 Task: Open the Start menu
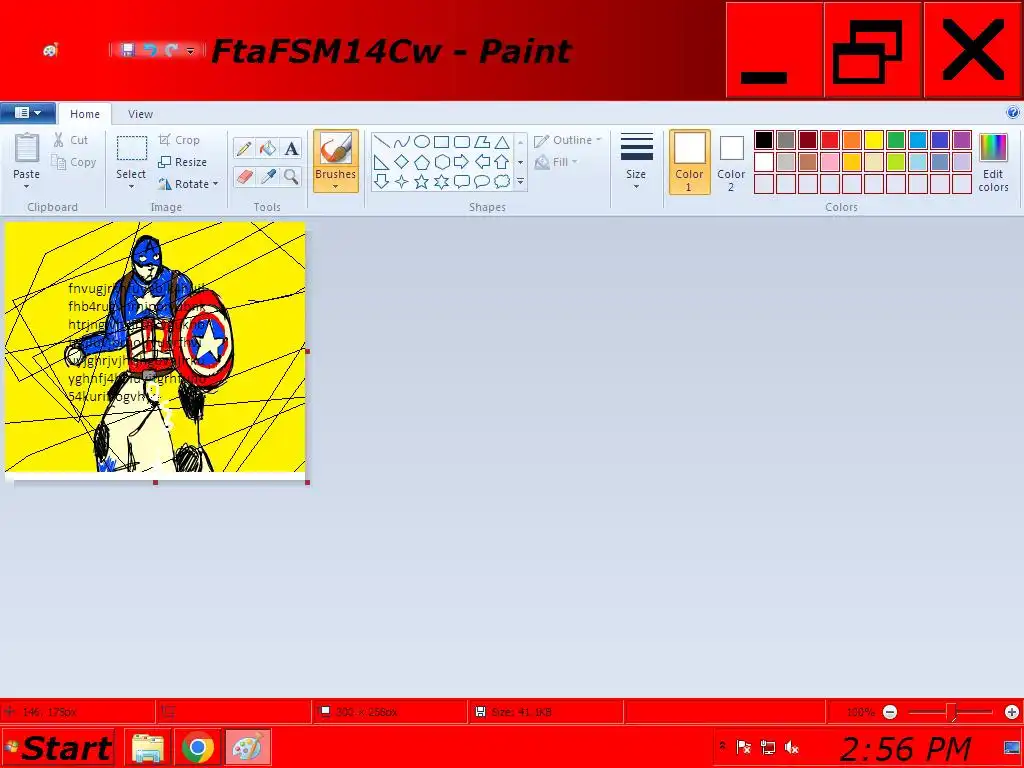57,748
